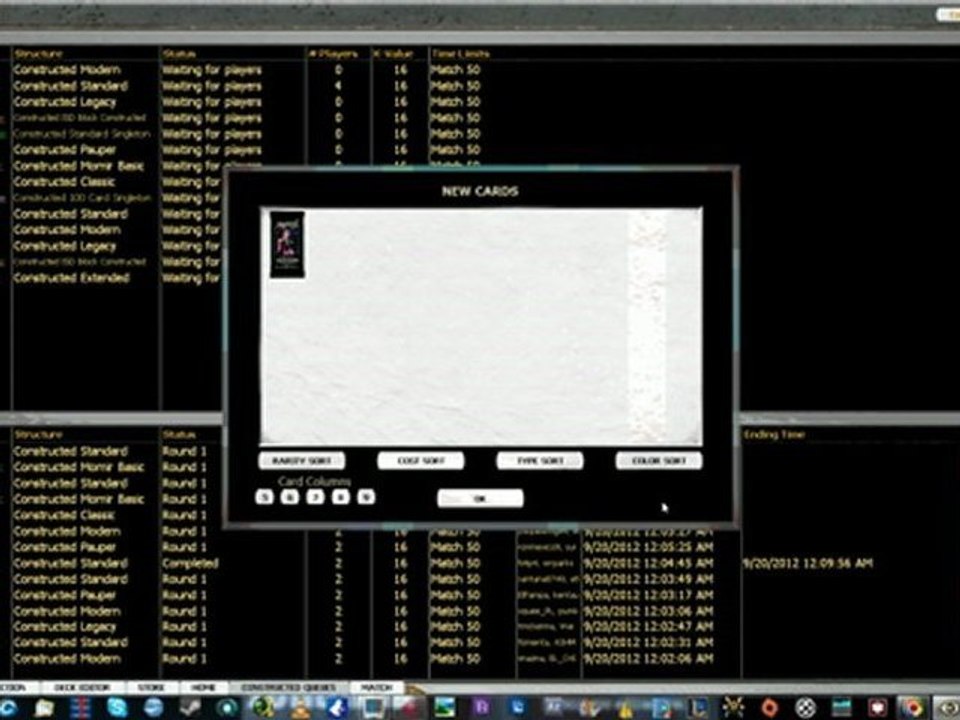Click the purple B taskbar icon
This screenshot has width=960, height=720.
click(x=481, y=708)
